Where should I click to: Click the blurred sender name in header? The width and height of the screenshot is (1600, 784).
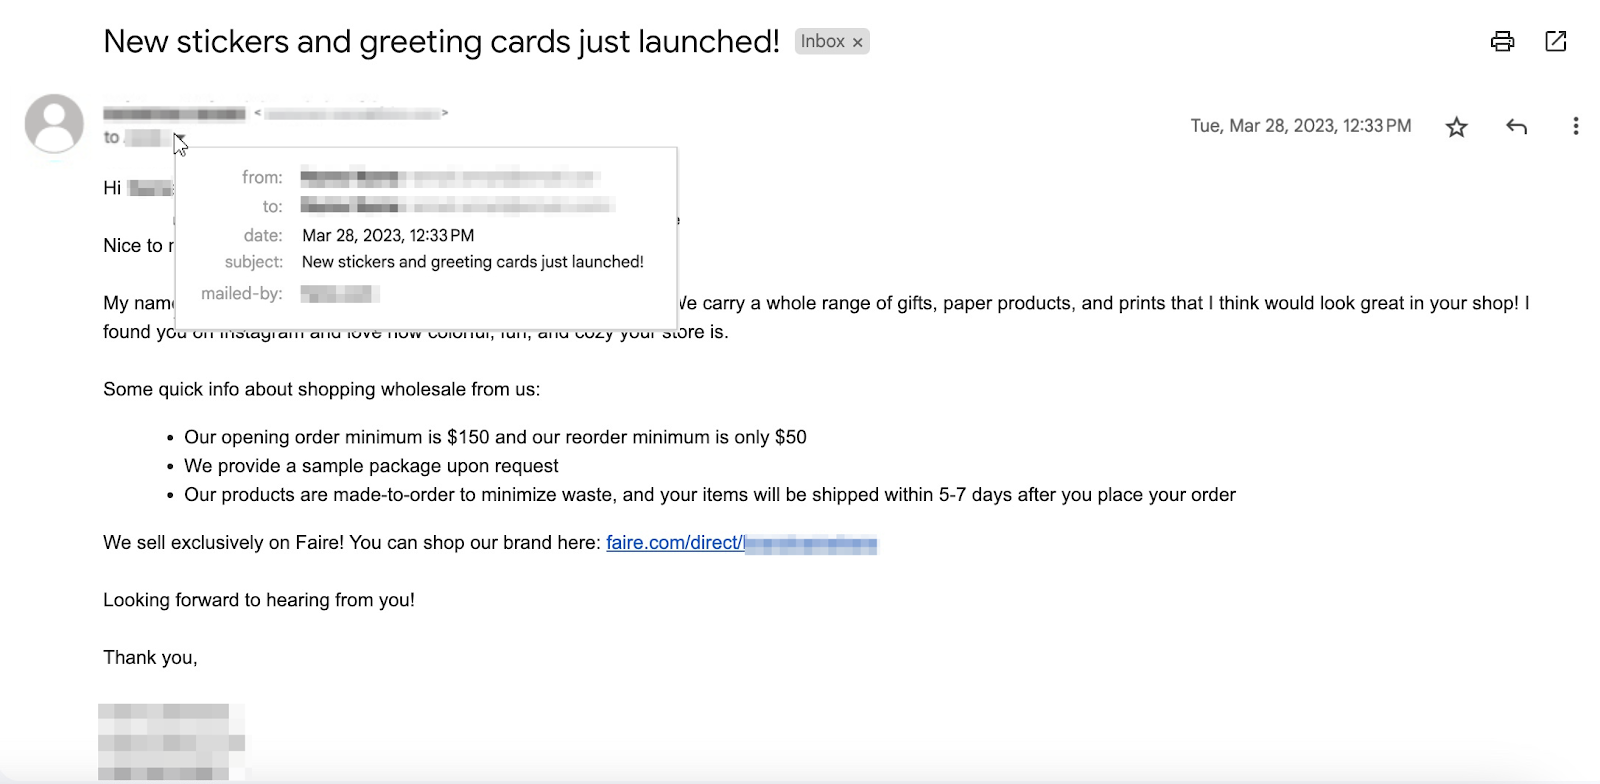tap(174, 114)
